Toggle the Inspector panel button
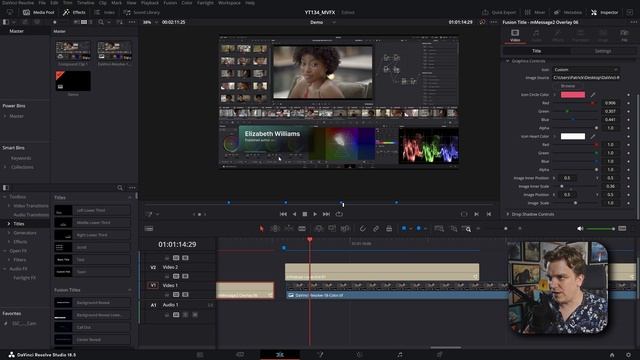This screenshot has height=360, width=640. pyautogui.click(x=604, y=12)
